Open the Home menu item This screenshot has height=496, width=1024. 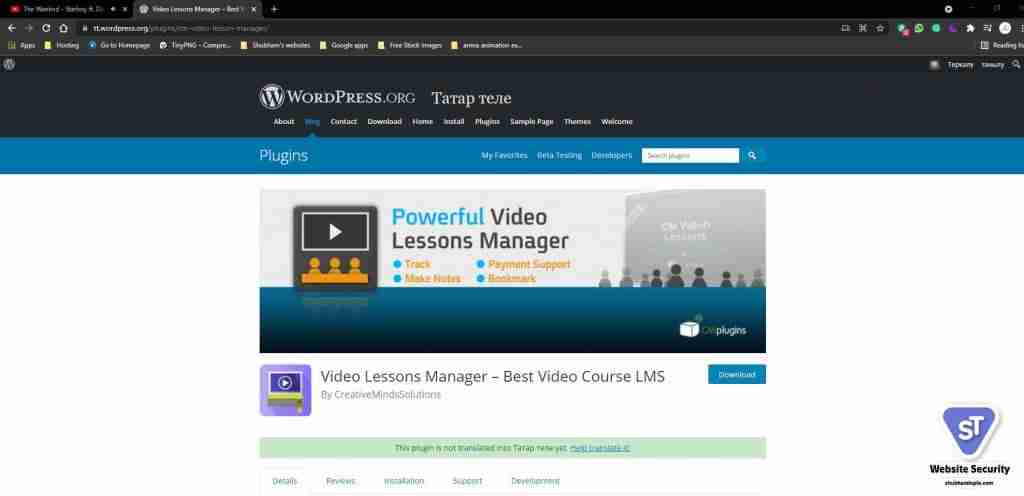[x=423, y=122]
